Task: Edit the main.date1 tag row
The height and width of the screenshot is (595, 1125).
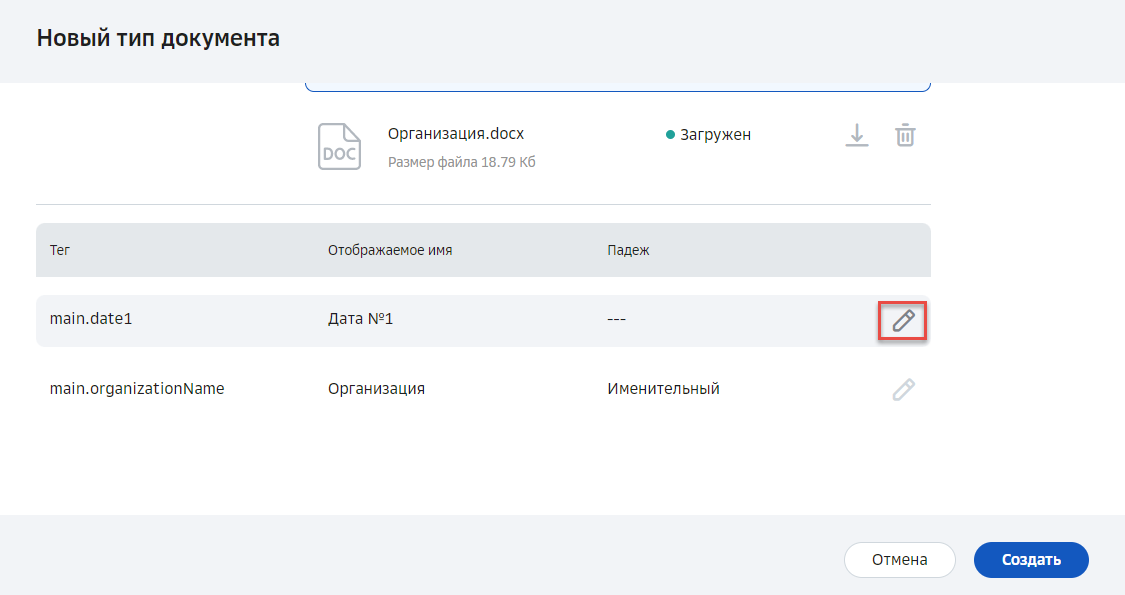Action: (903, 321)
